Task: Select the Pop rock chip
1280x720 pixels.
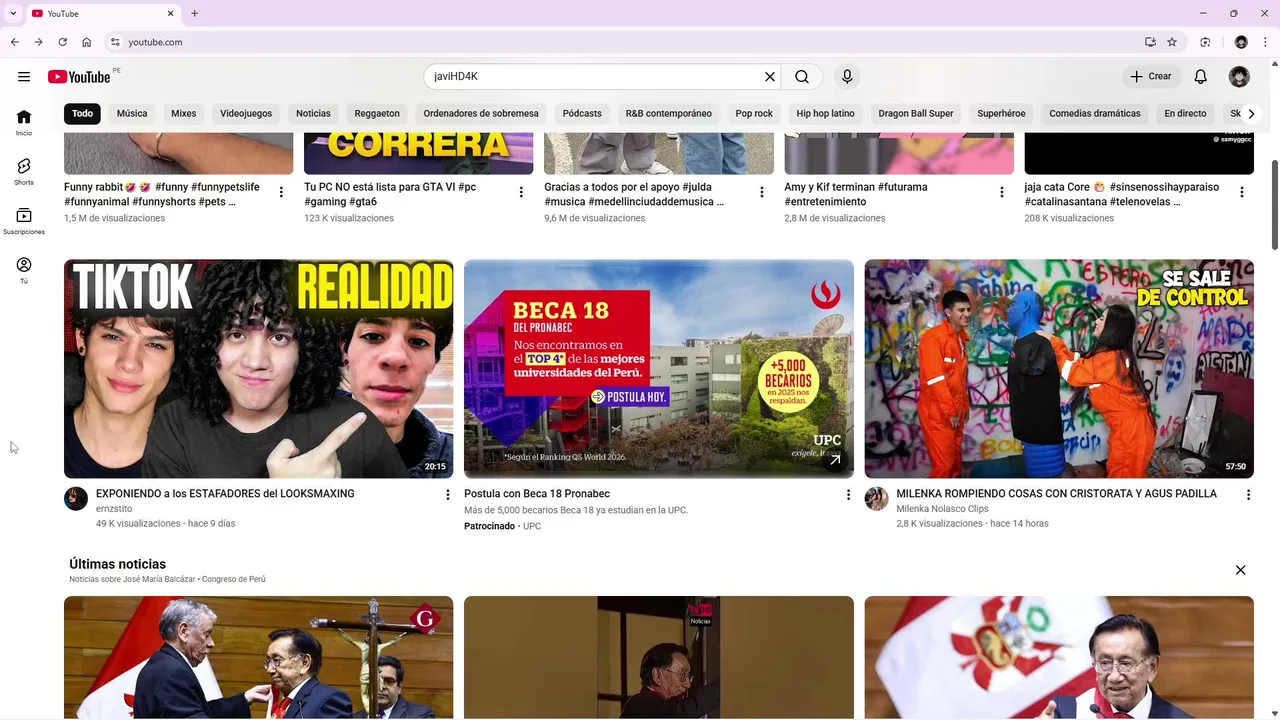Action: pyautogui.click(x=754, y=114)
